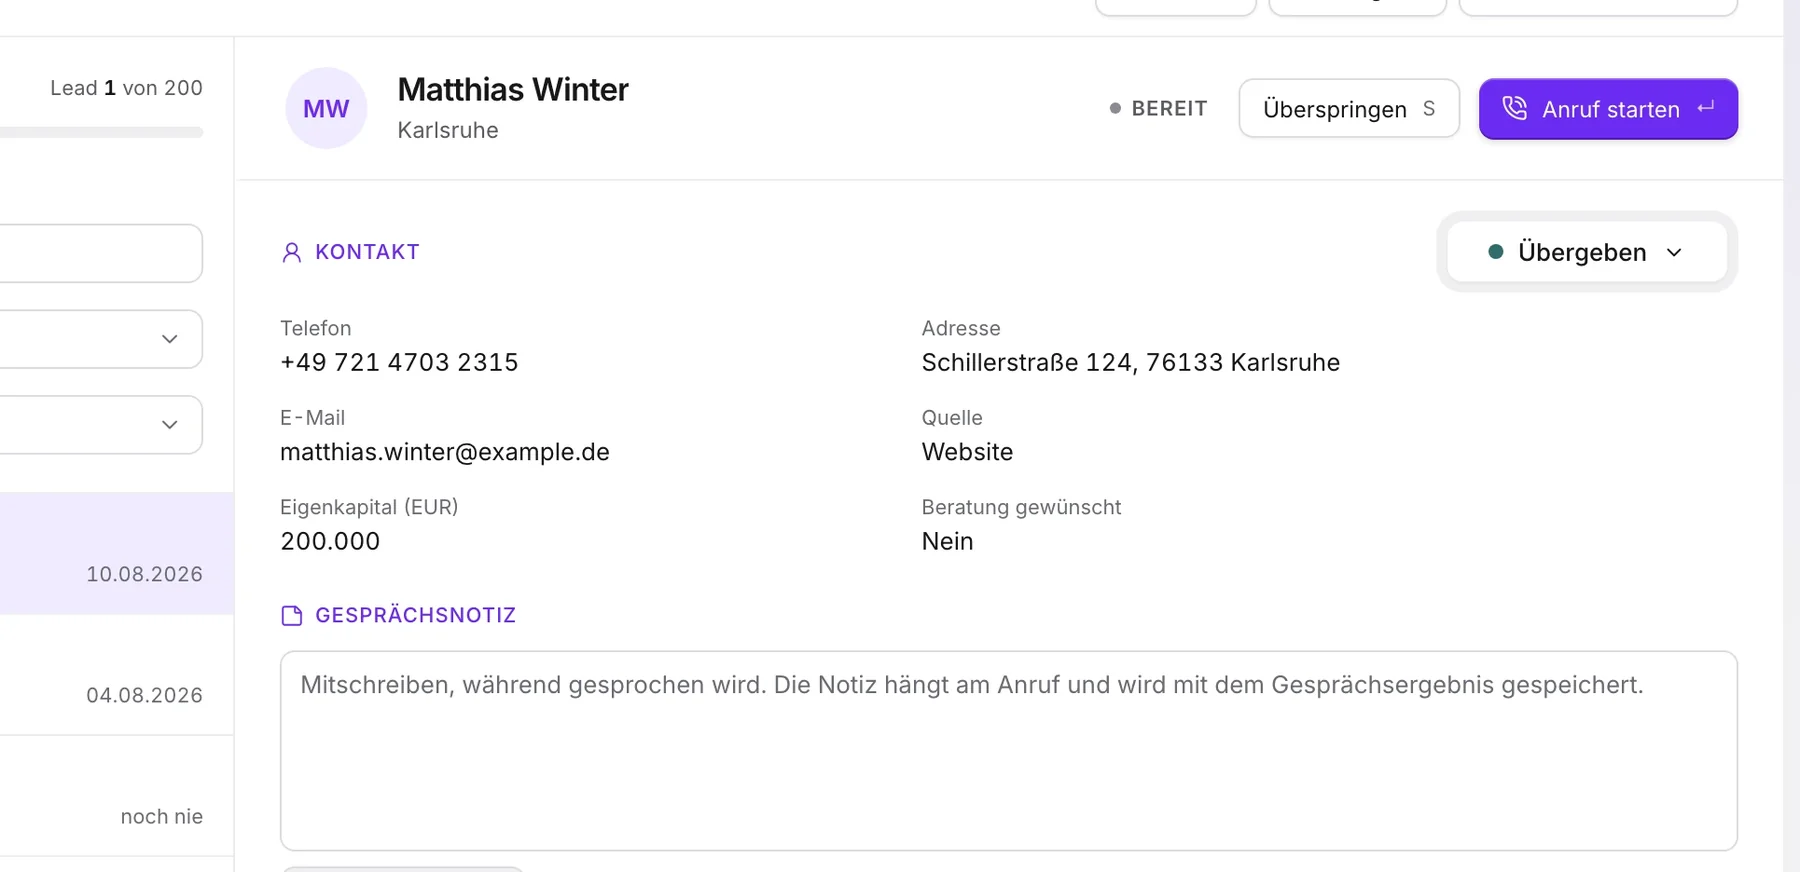Click the BEREIT status indicator

(x=1158, y=108)
